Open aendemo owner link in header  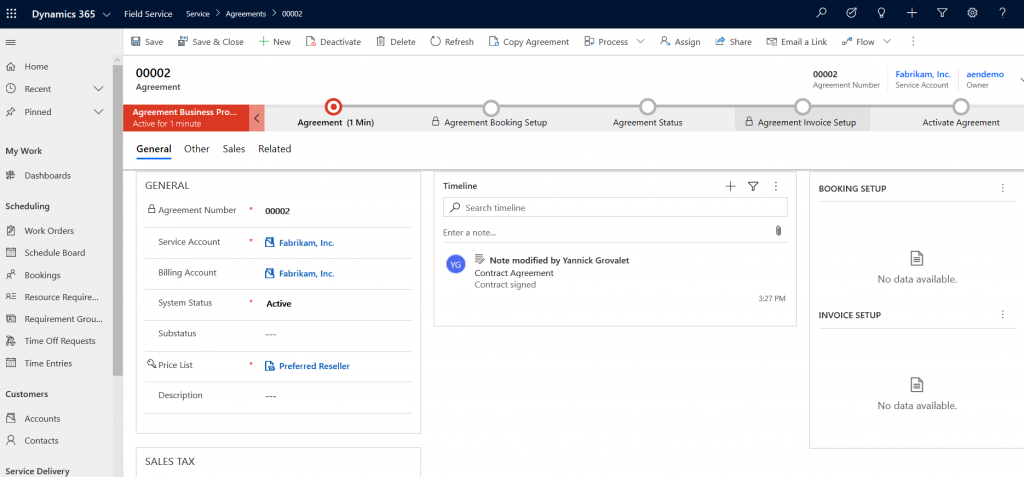click(985, 74)
